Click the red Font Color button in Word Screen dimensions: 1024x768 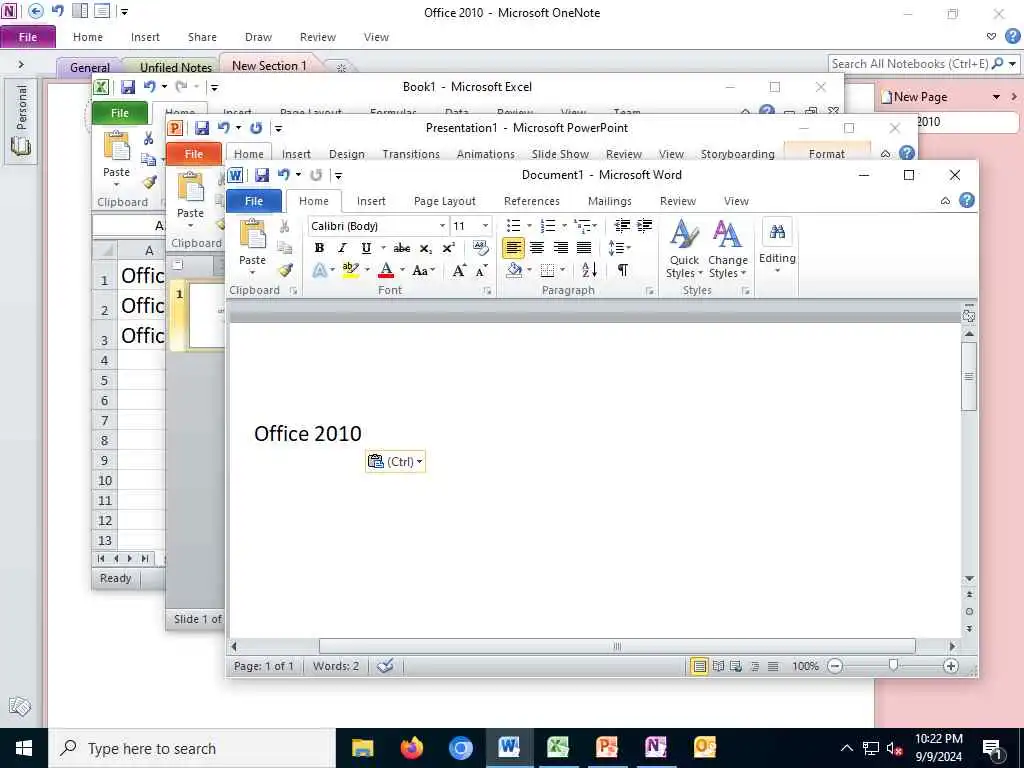click(386, 270)
